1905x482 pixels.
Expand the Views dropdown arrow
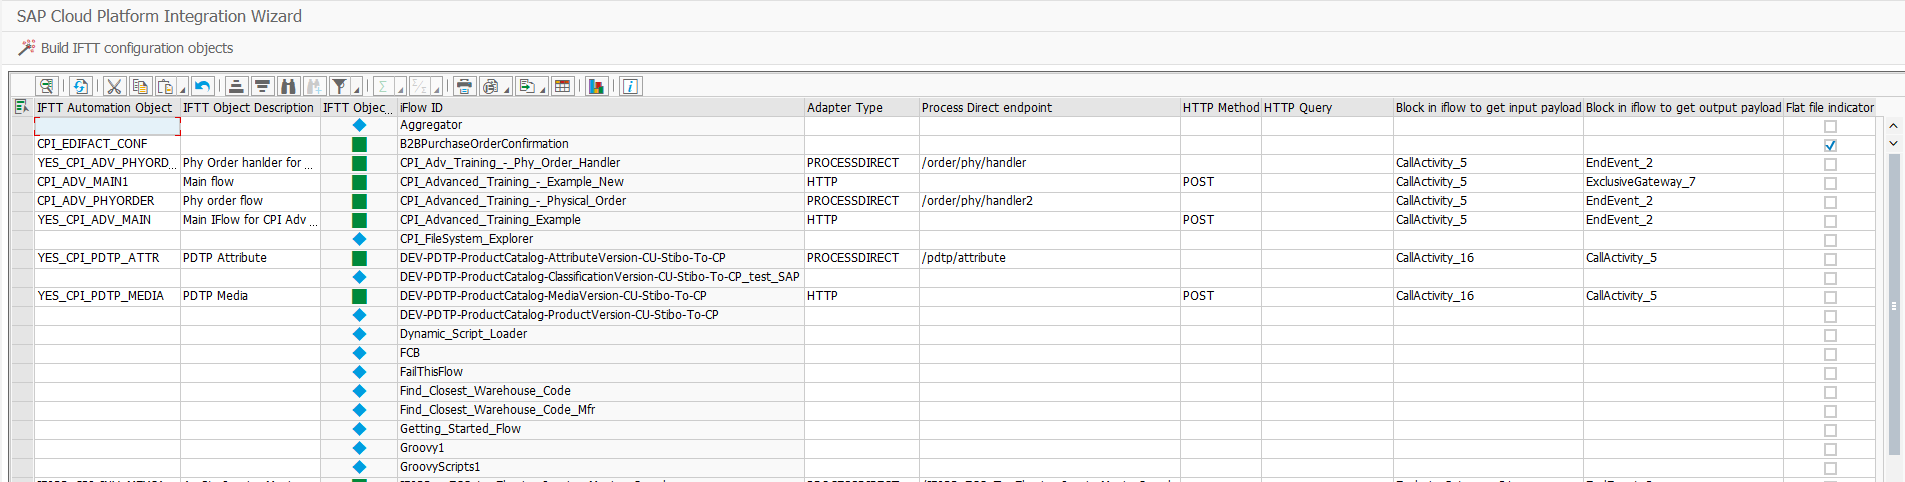tap(507, 87)
